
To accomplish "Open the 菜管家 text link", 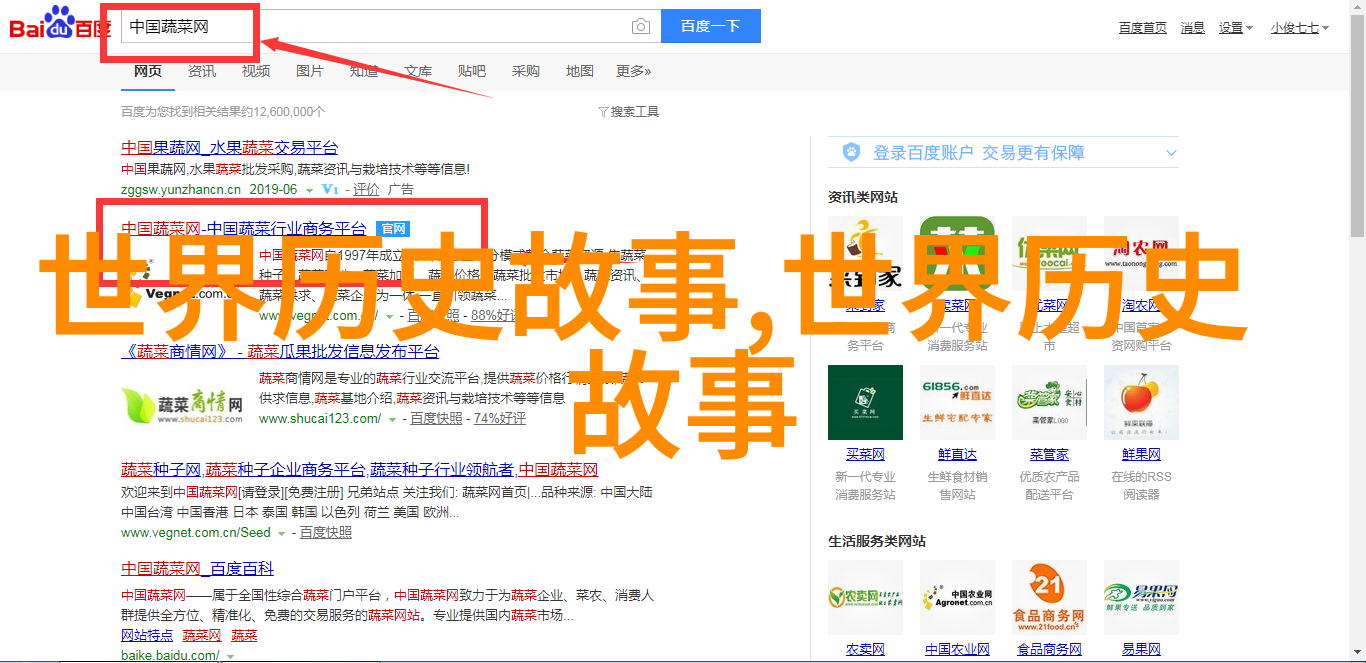I will (x=1049, y=455).
